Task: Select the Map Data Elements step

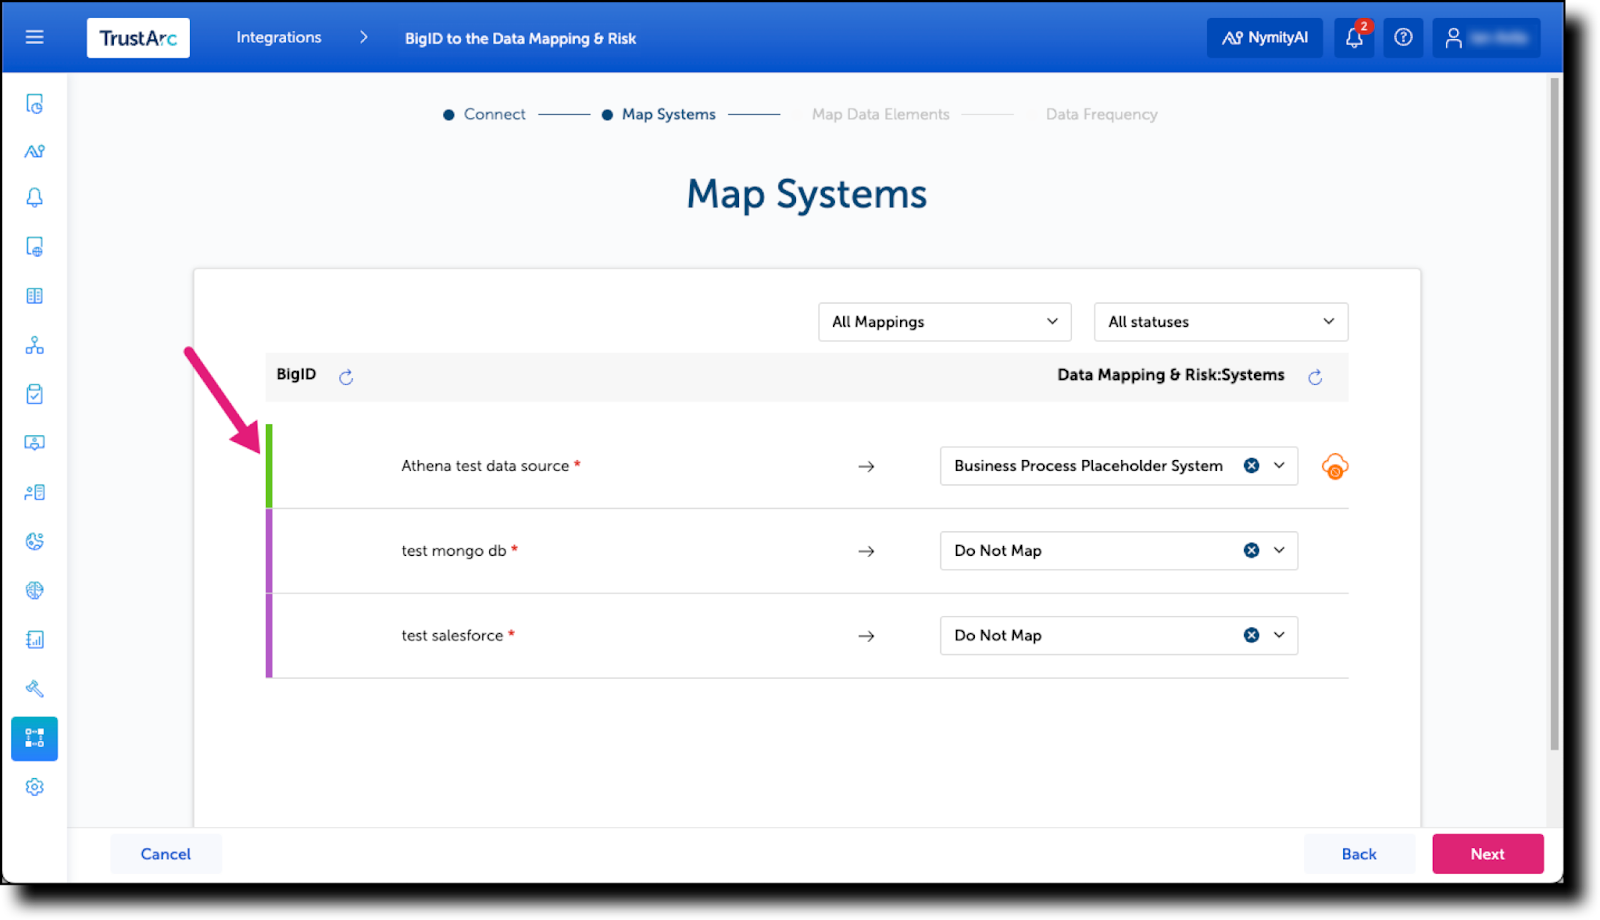Action: tap(880, 114)
